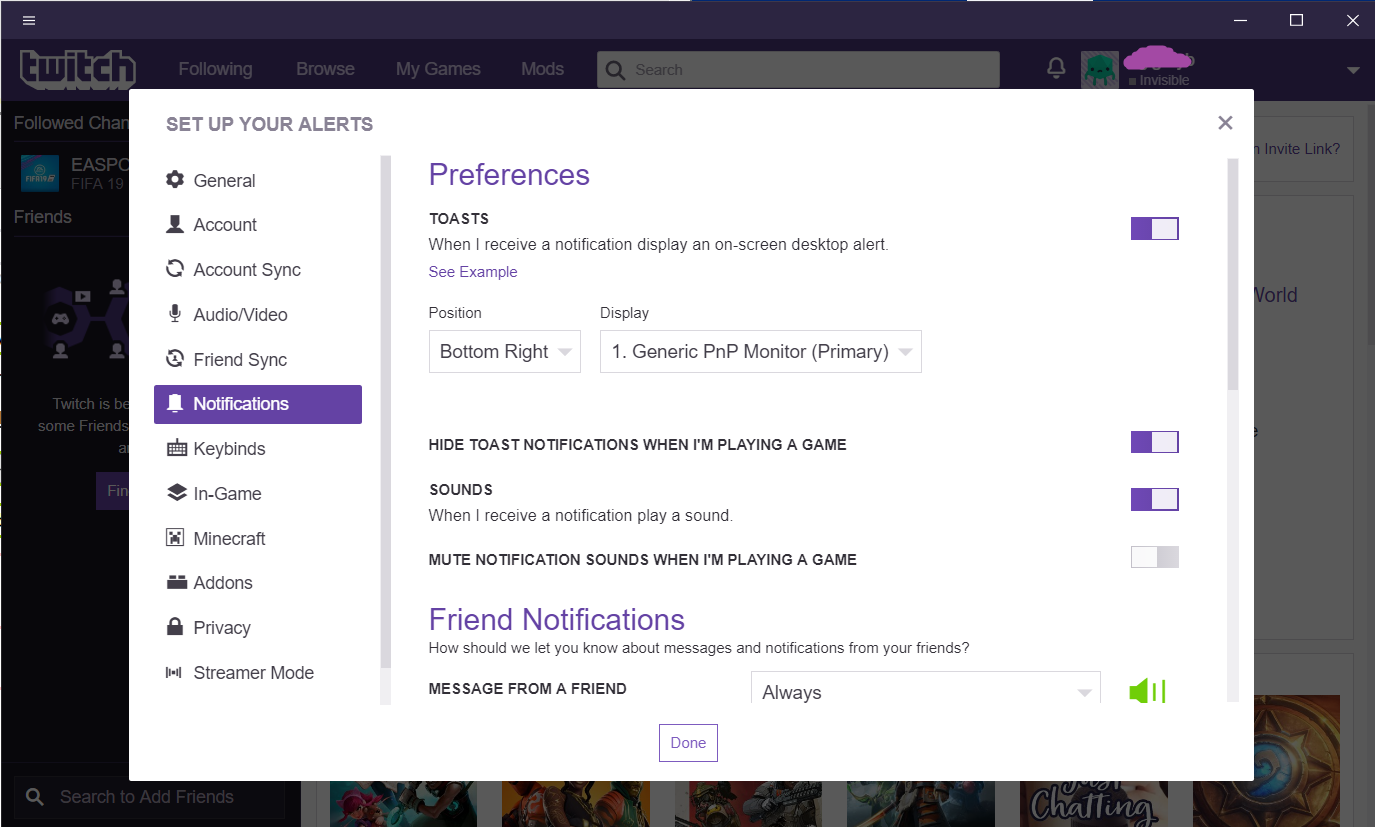Disable the Sounds notification switch
The height and width of the screenshot is (827, 1375).
[1155, 499]
